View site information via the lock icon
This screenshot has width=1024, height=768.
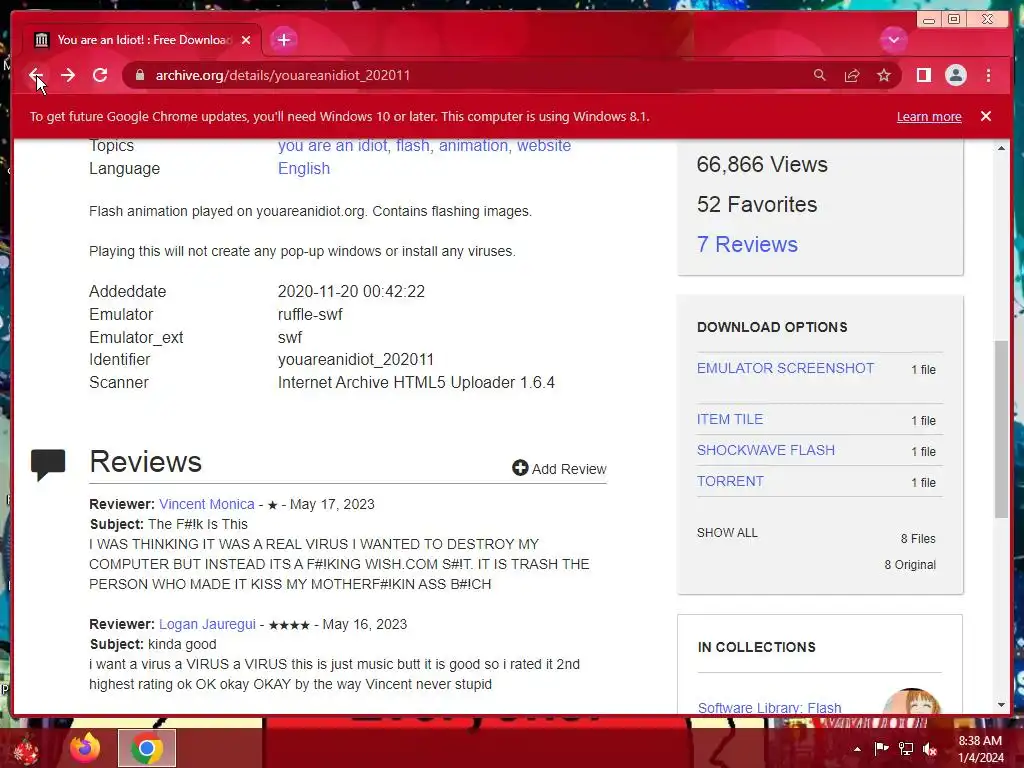coord(139,75)
